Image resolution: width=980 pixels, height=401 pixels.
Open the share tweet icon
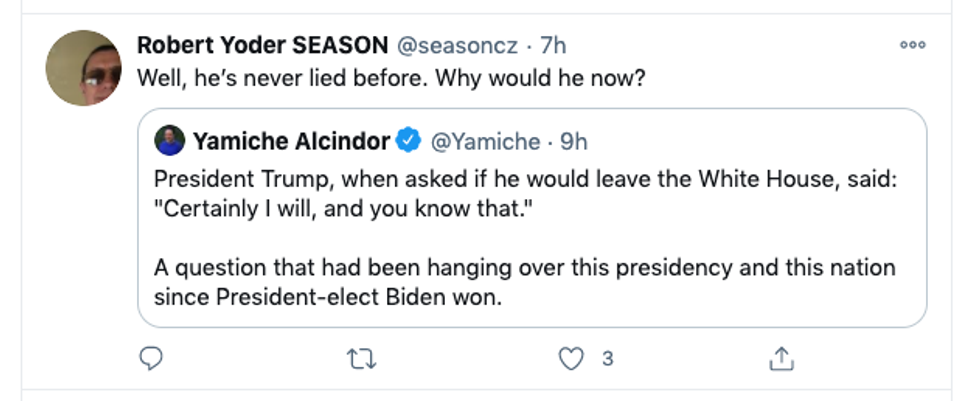780,358
